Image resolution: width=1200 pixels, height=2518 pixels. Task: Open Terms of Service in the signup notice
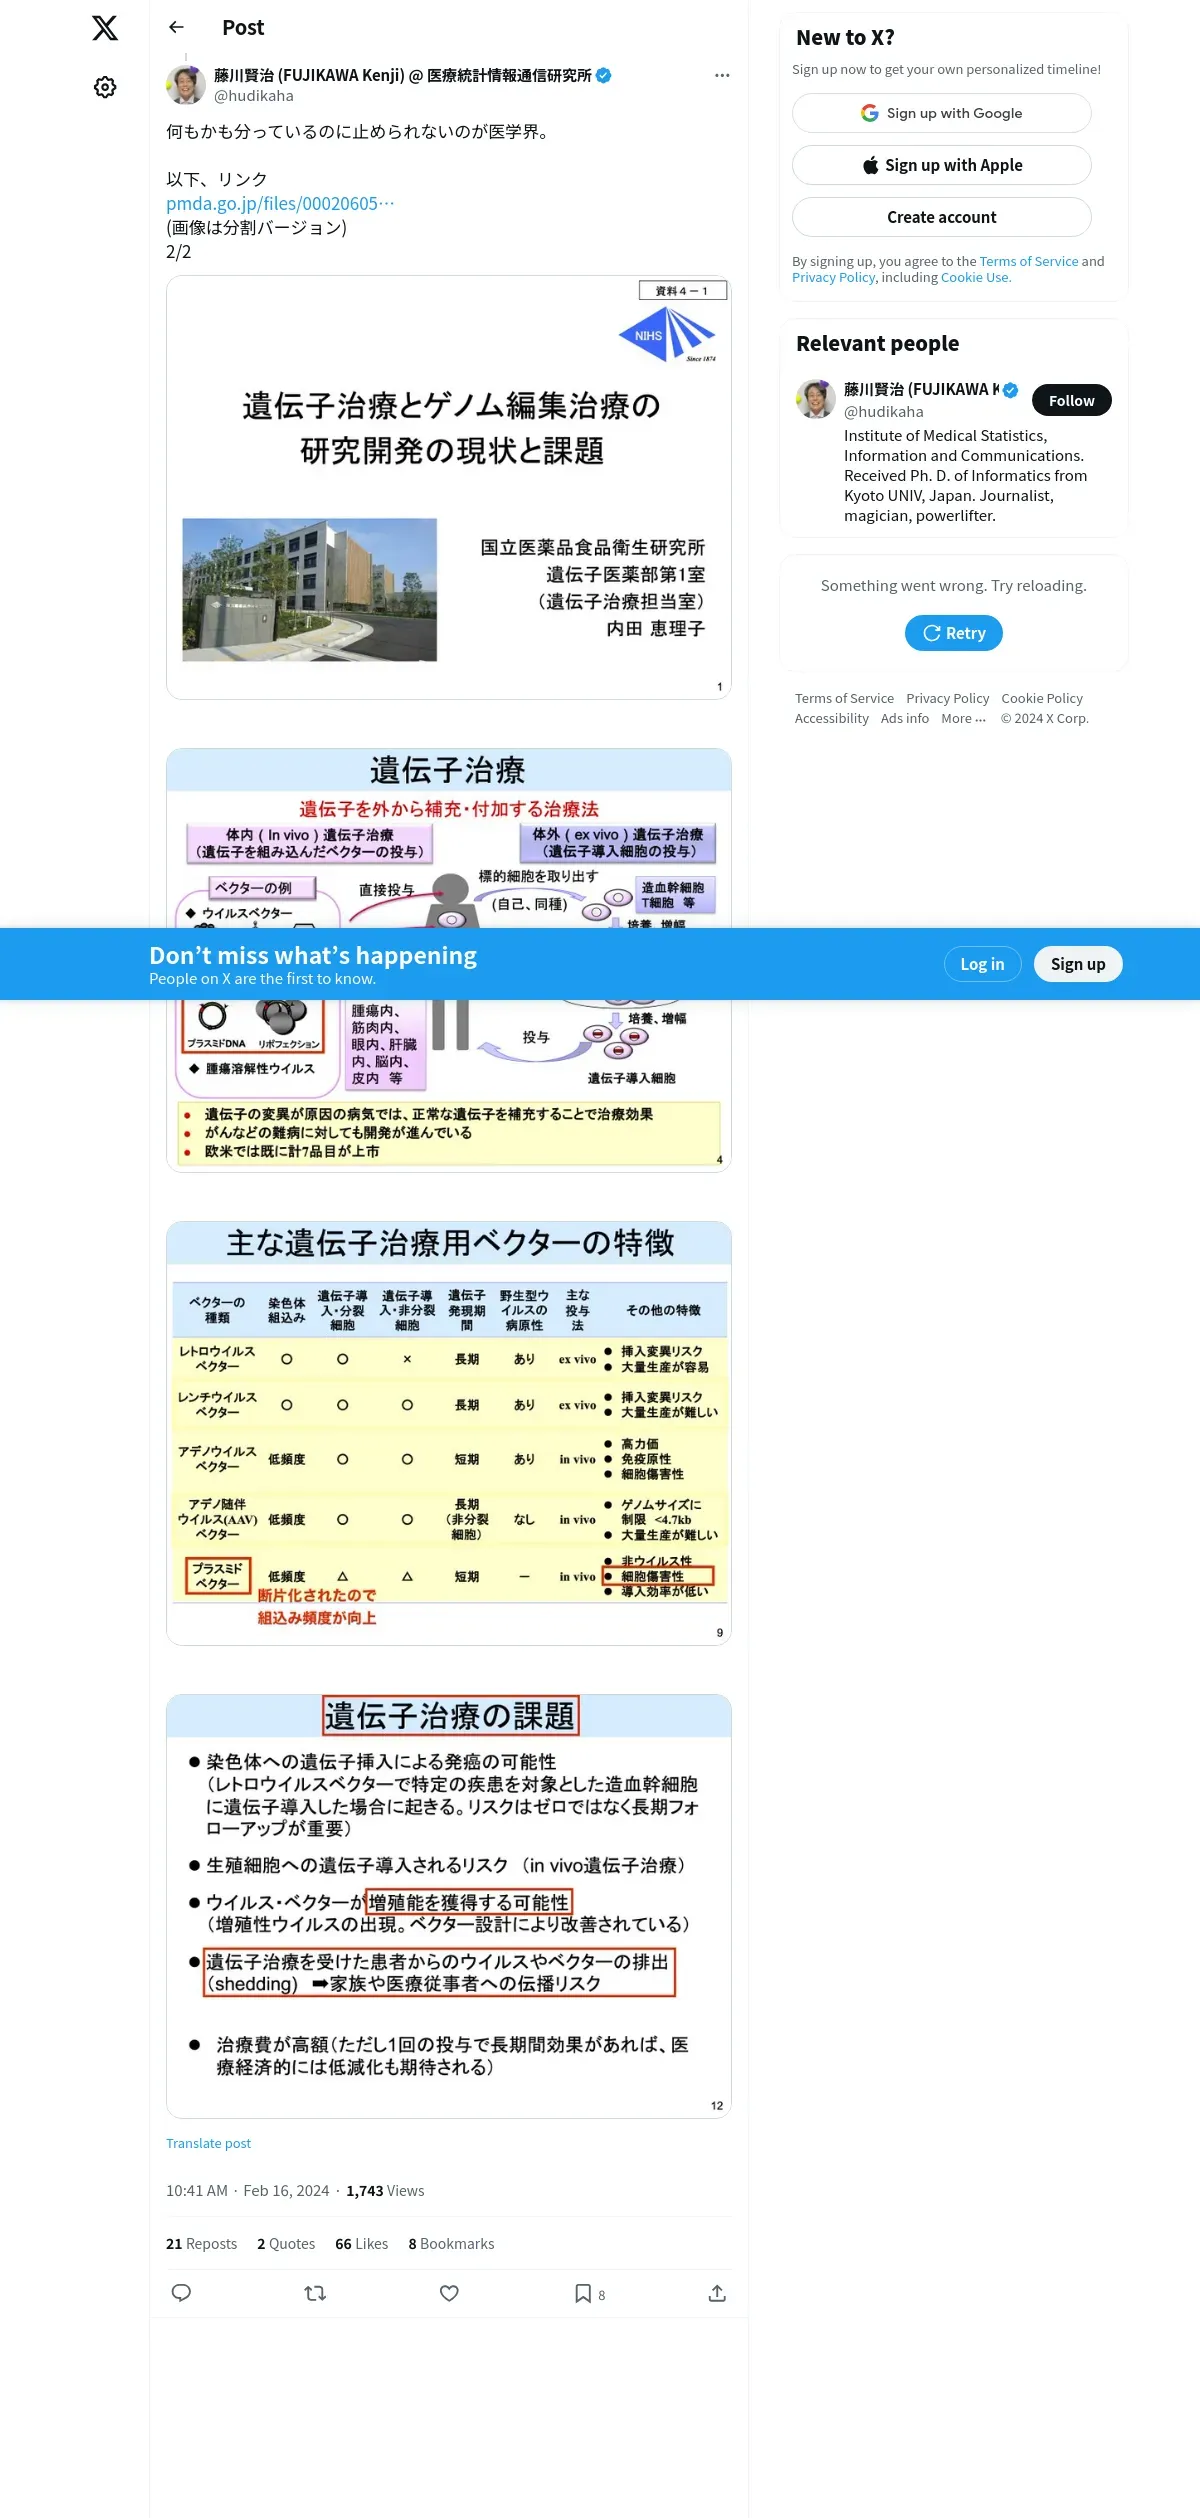pyautogui.click(x=1029, y=262)
